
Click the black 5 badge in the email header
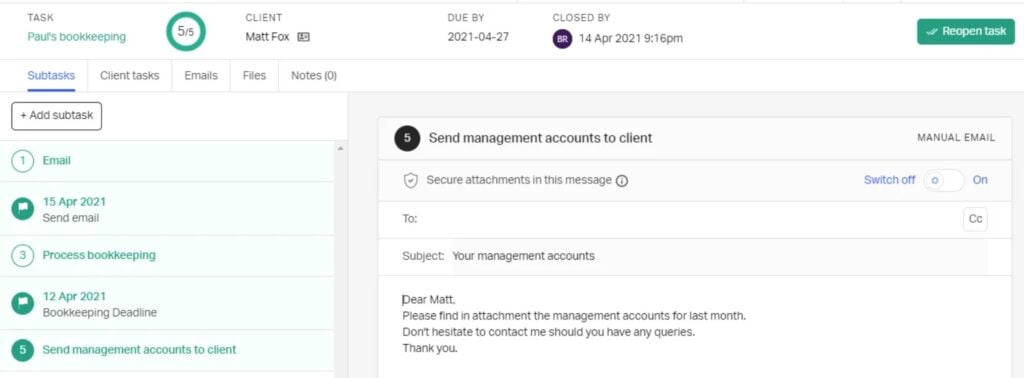pos(407,138)
